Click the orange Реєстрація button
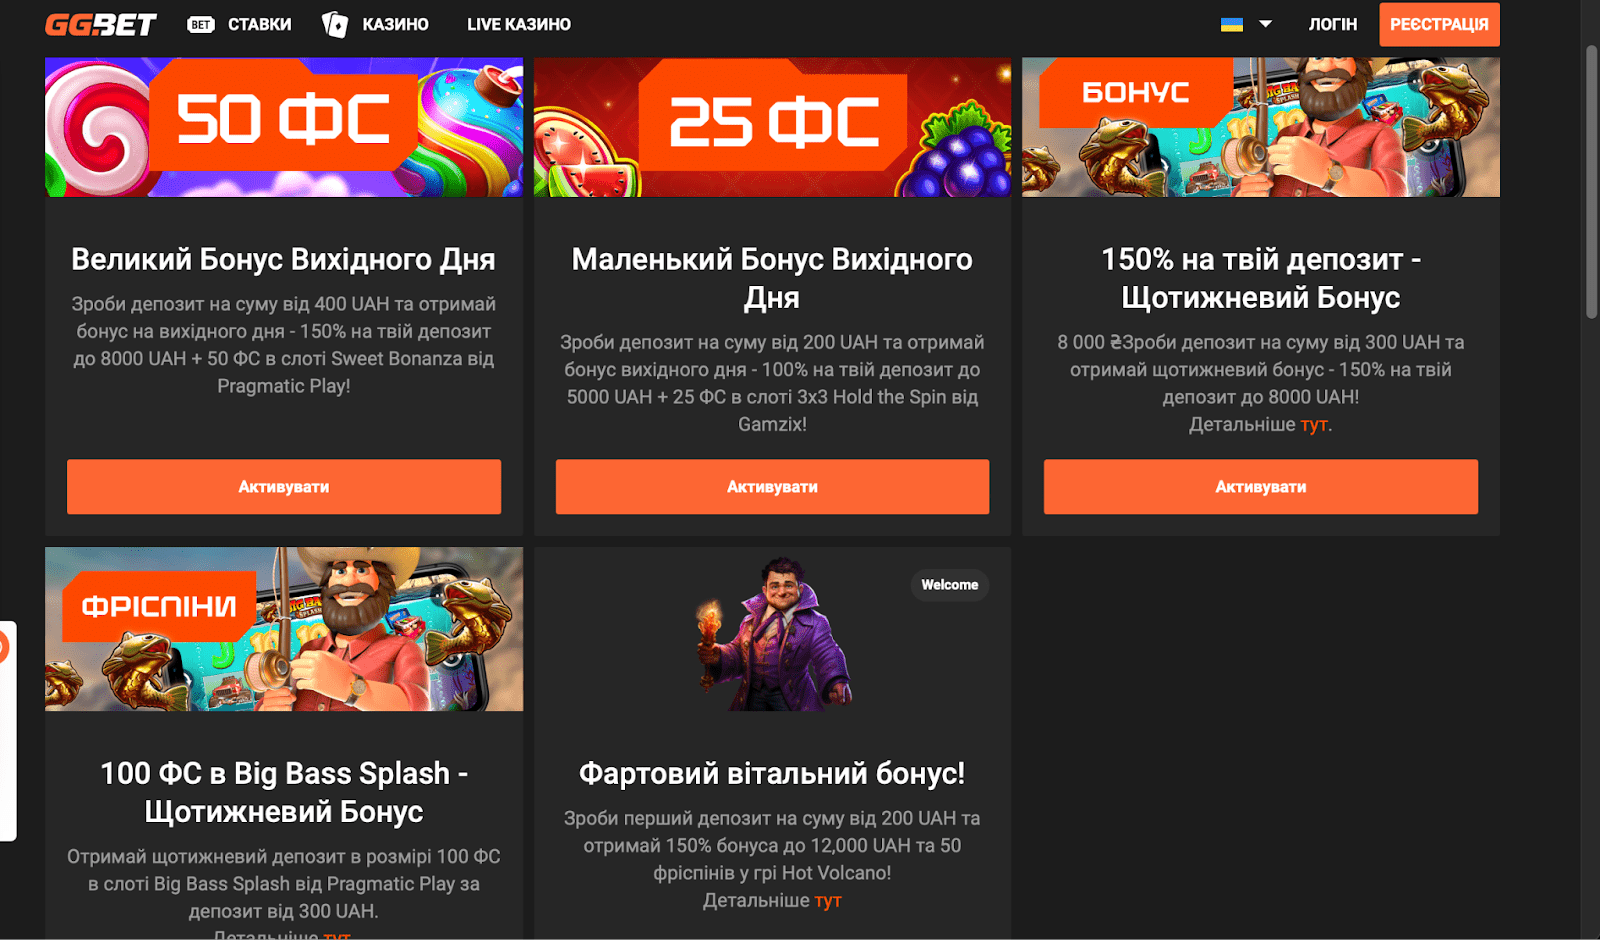 click(1439, 24)
